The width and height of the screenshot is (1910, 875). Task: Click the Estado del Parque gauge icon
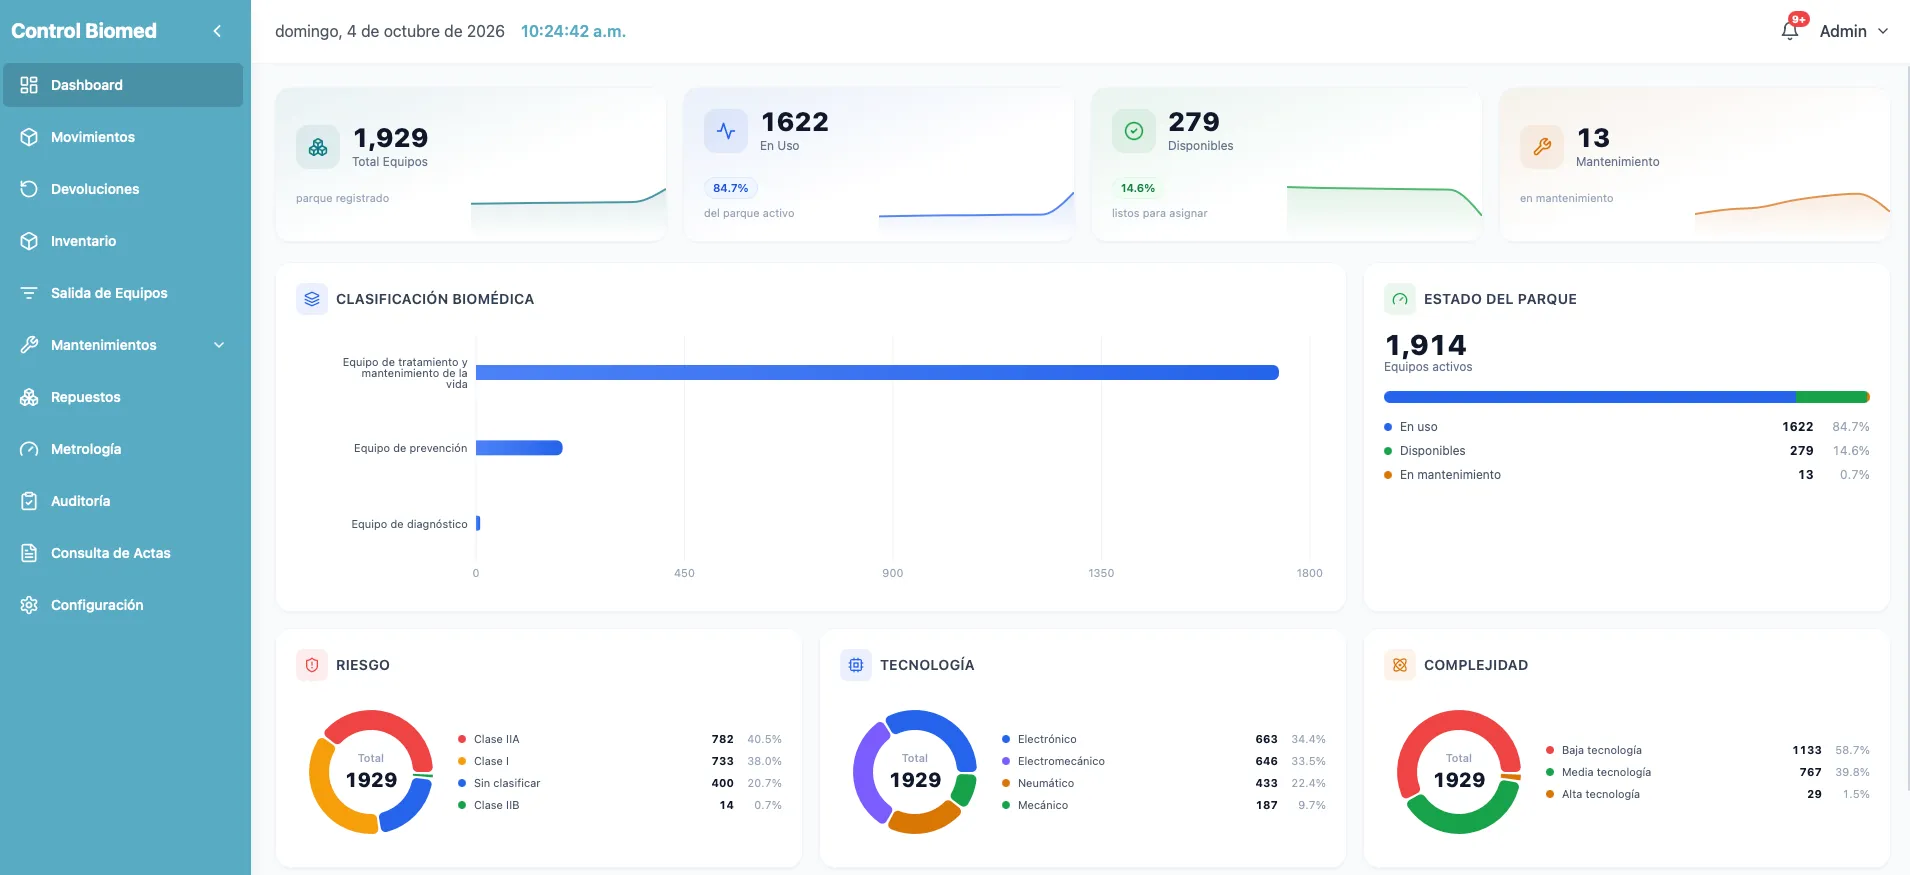pyautogui.click(x=1400, y=299)
